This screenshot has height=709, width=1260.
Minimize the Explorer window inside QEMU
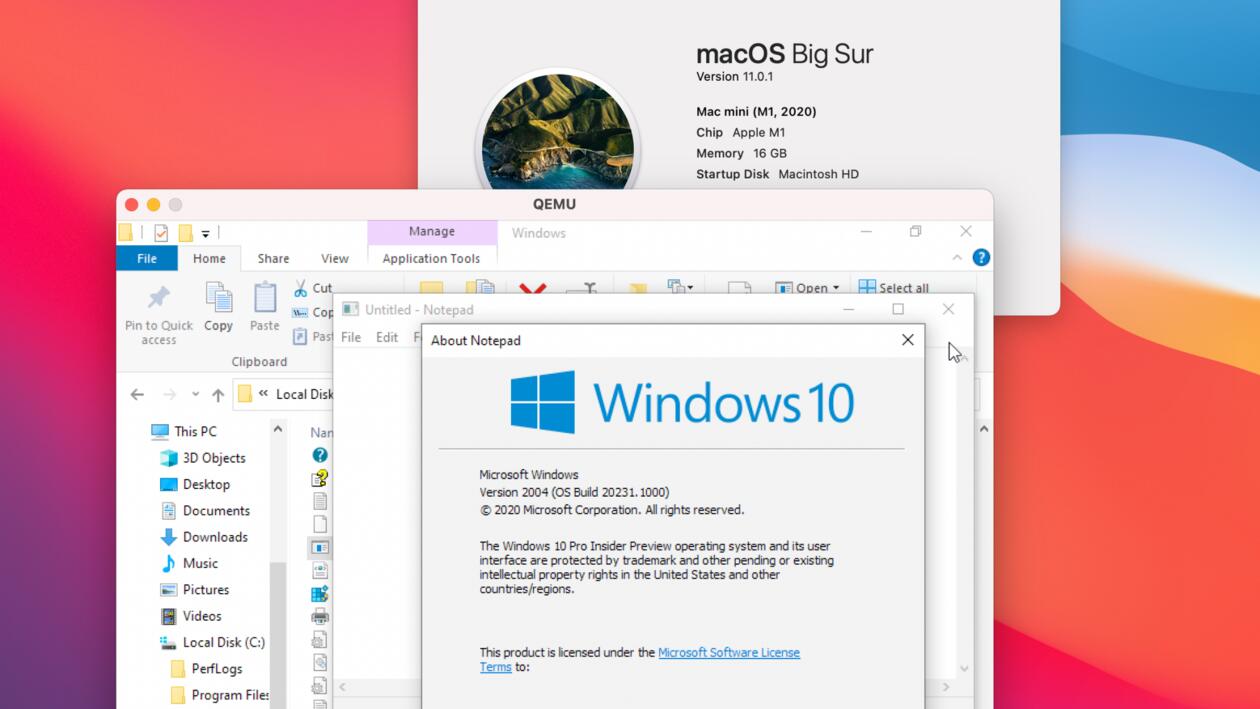tap(866, 232)
